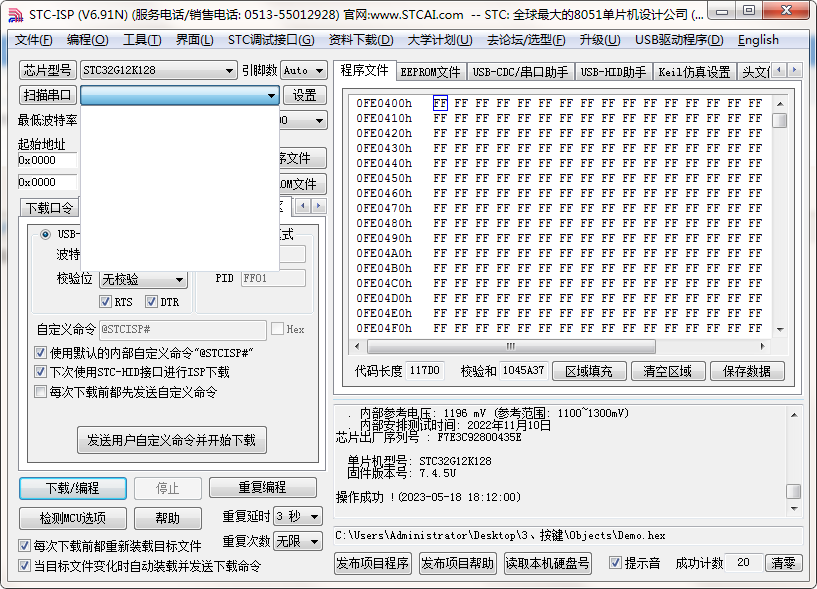
Task: Click hex view horizontal scroll right arrow
Action: [762, 346]
